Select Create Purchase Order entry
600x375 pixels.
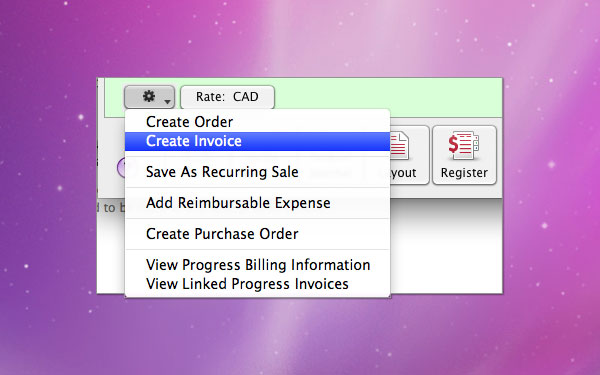coord(257,234)
